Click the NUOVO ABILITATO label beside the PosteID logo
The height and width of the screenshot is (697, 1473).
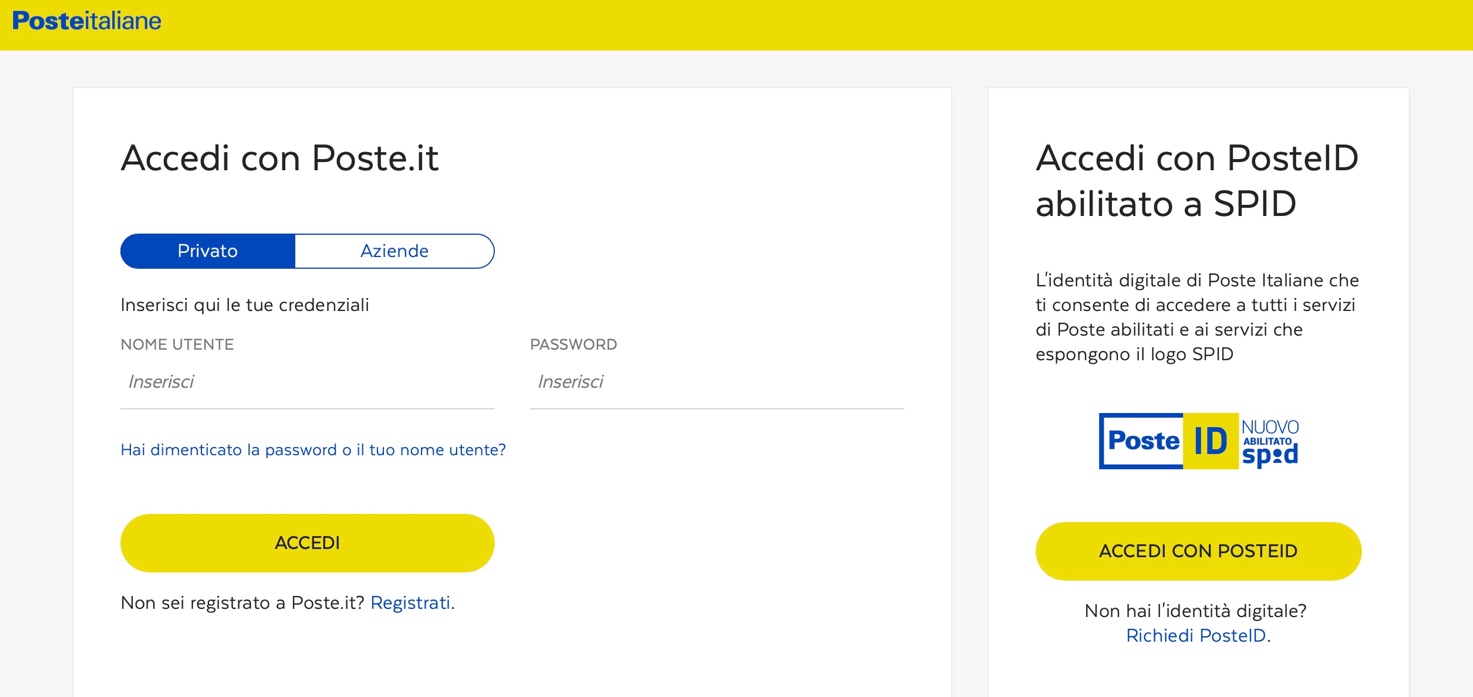pyautogui.click(x=1268, y=432)
